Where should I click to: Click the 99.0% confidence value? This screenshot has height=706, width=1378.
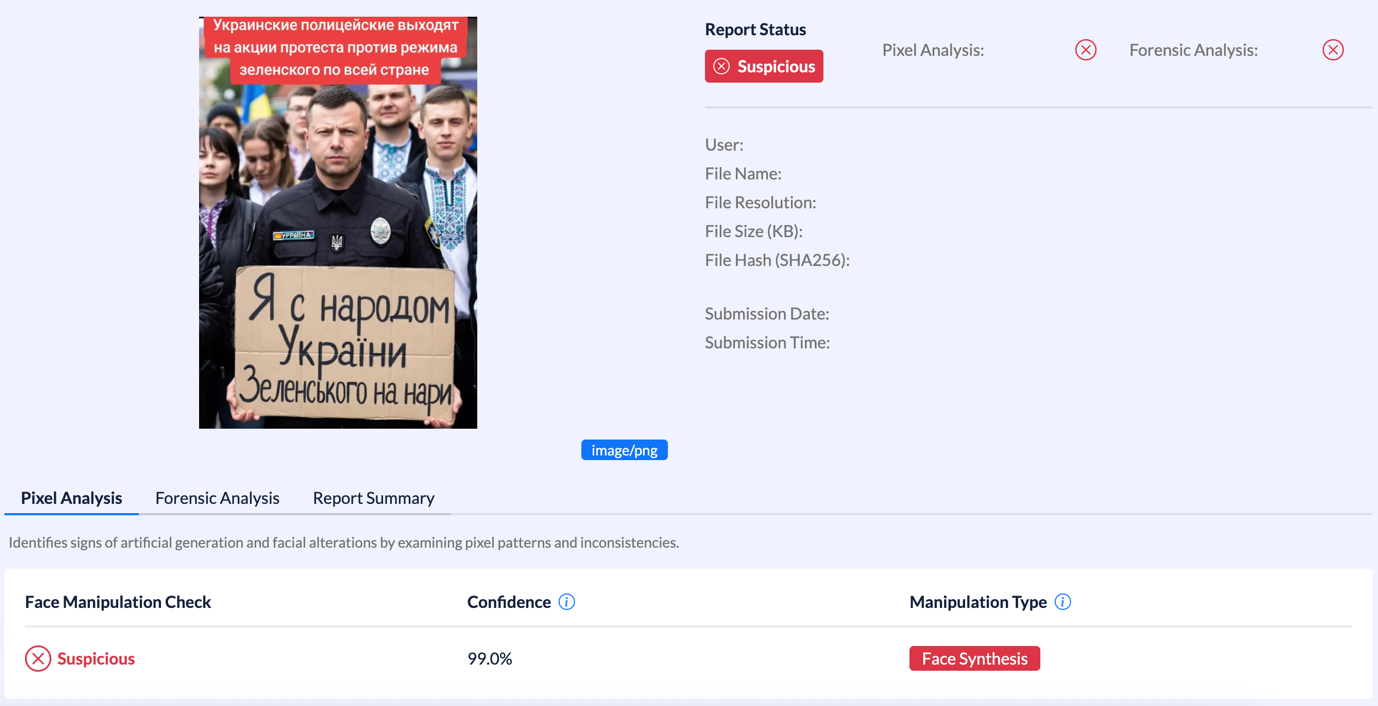click(x=490, y=659)
